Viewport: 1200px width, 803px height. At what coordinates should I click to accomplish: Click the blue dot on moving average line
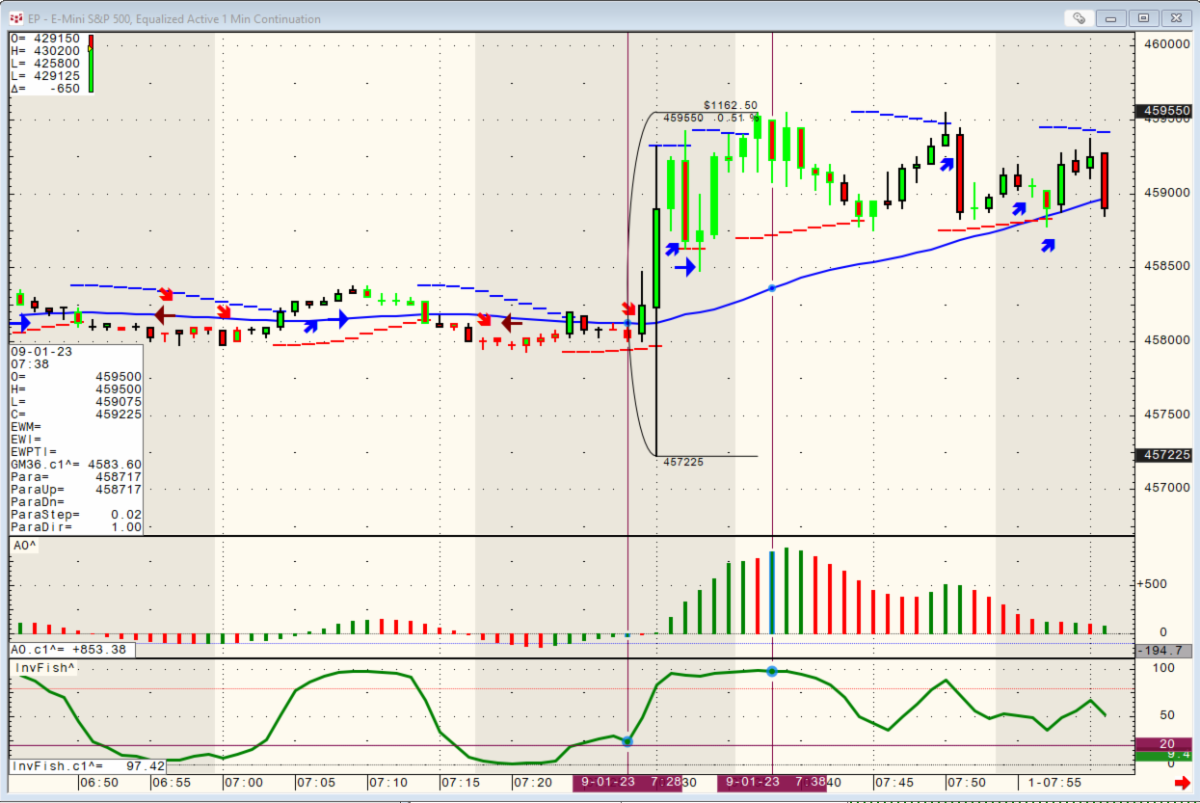click(x=772, y=288)
